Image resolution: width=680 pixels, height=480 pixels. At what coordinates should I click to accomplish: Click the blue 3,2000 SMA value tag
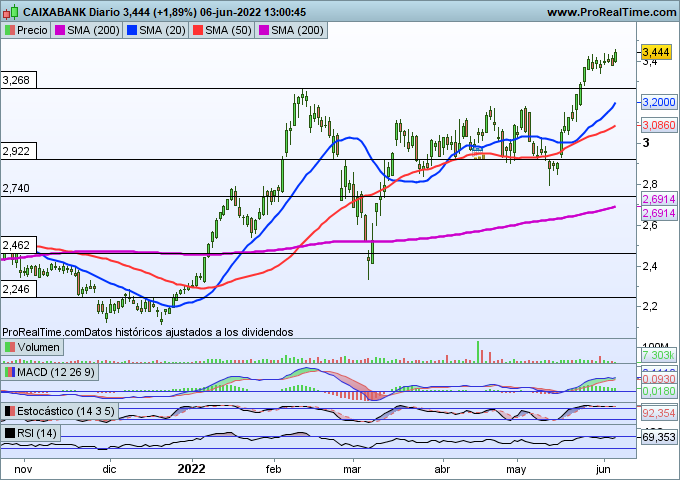659,102
